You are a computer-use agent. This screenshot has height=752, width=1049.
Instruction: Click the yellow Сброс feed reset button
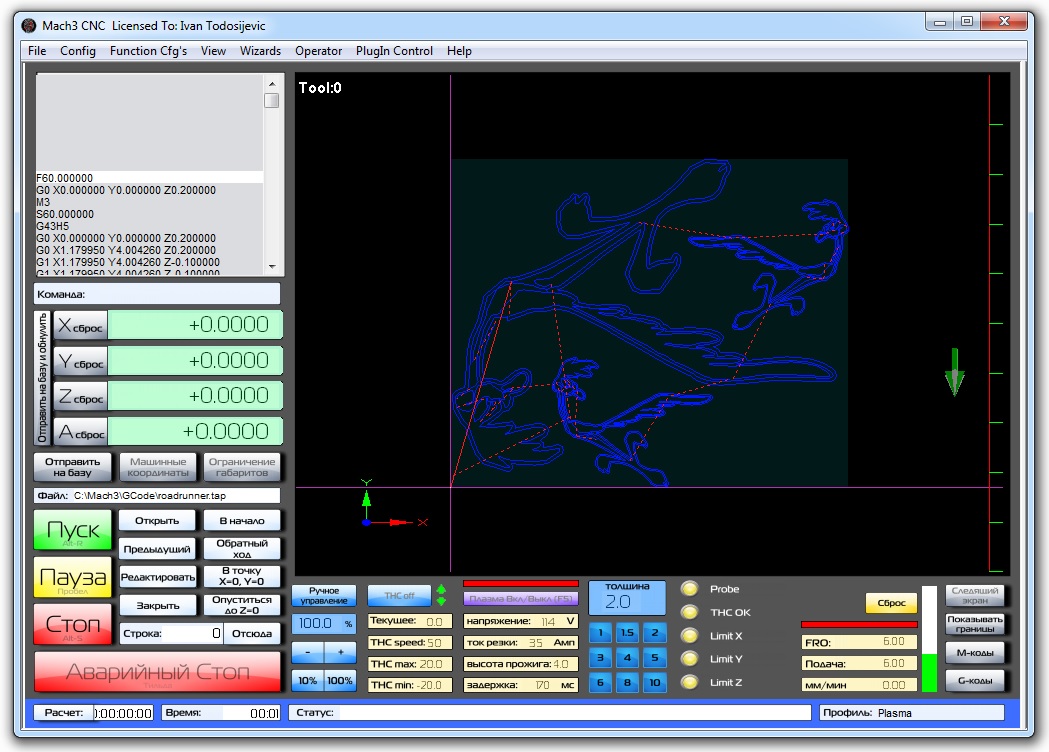coord(891,603)
